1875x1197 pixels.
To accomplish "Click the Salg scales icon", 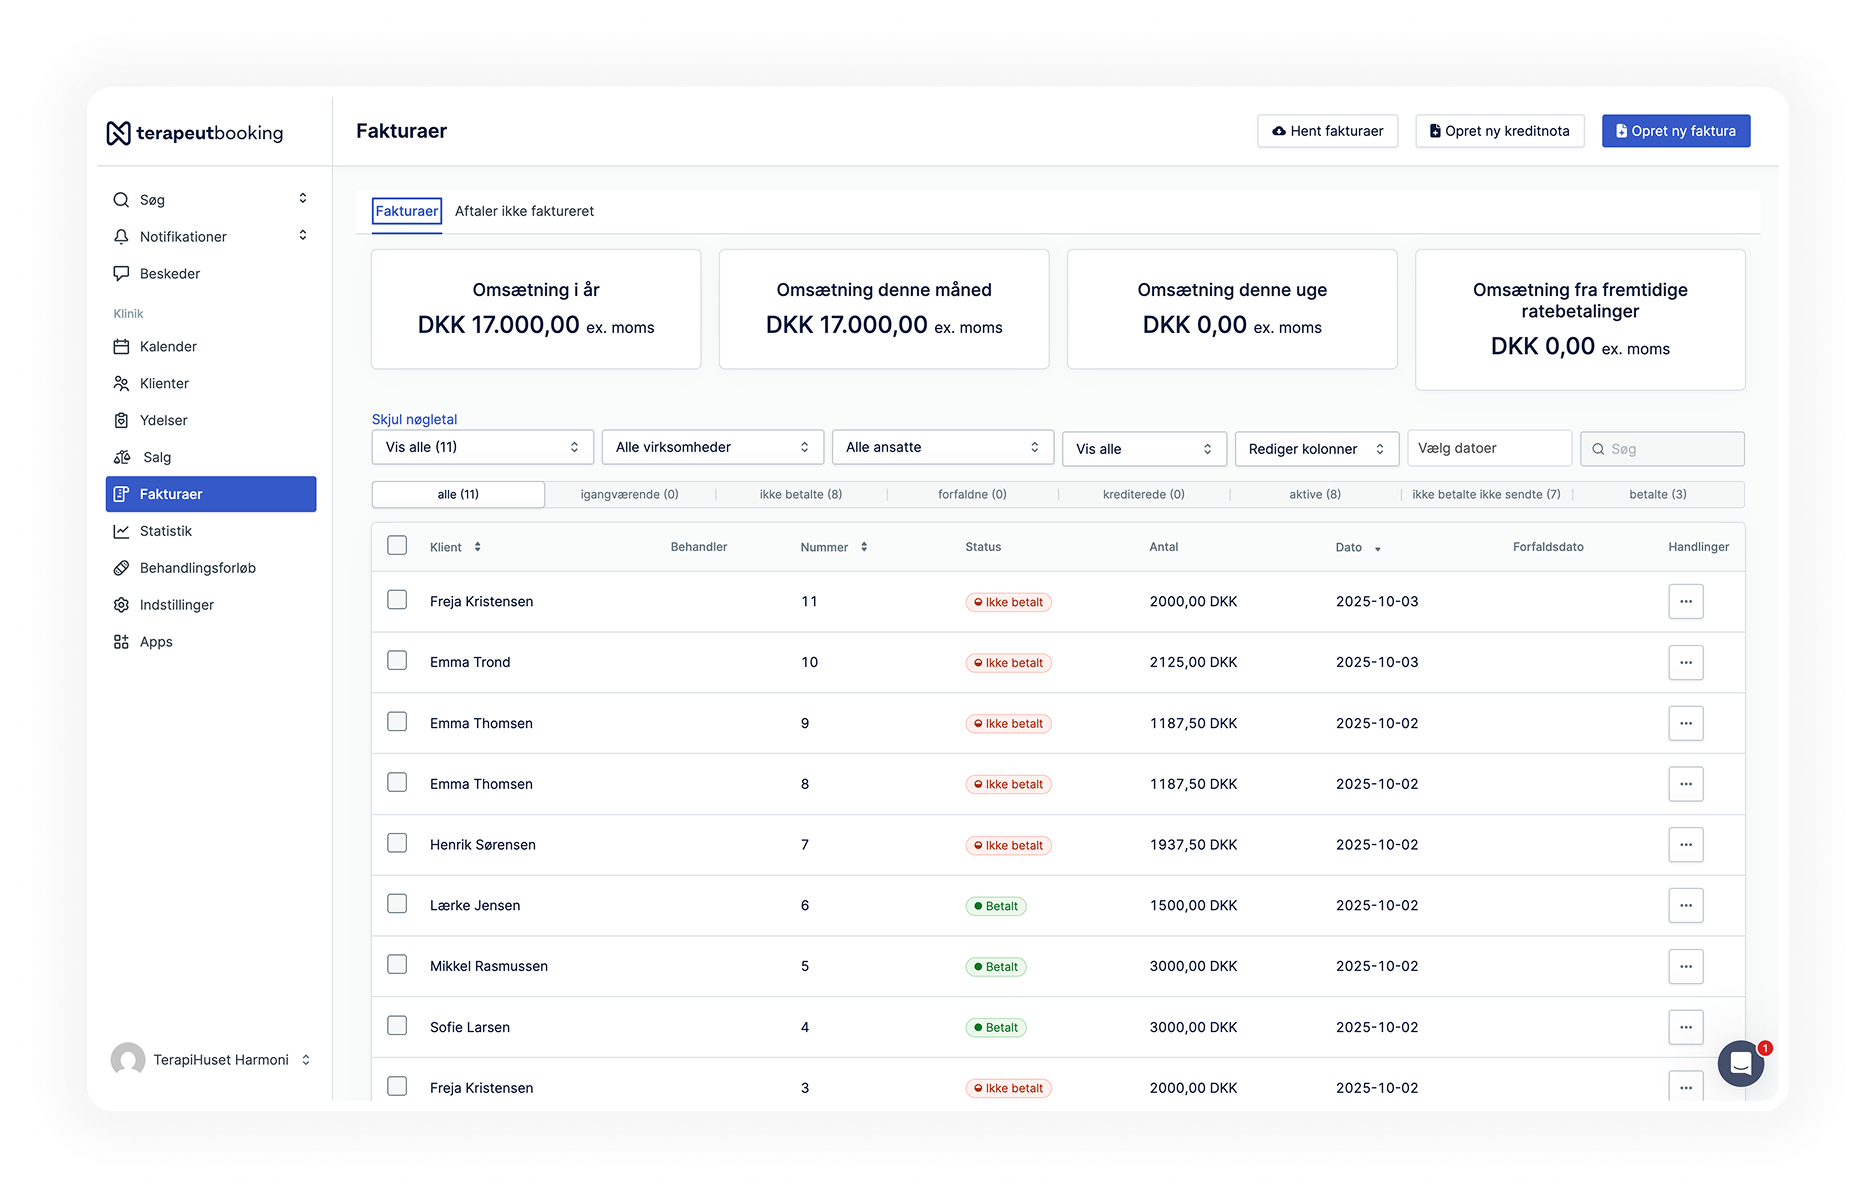I will 122,457.
